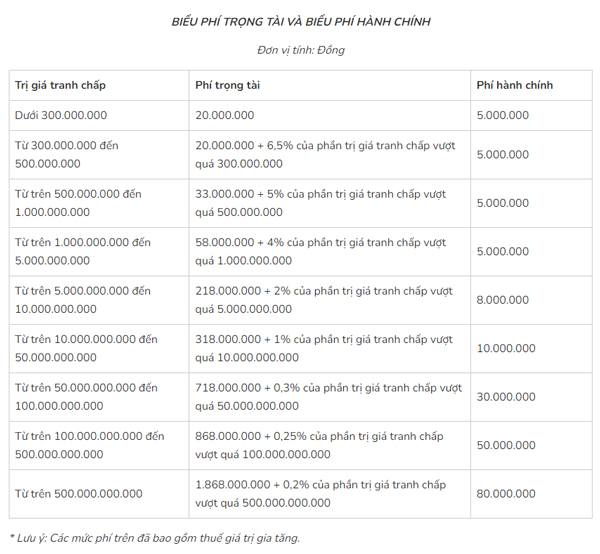This screenshot has width=600, height=554.
Task: Select the 'Trị giá tranh chấp' column header
Action: point(99,85)
